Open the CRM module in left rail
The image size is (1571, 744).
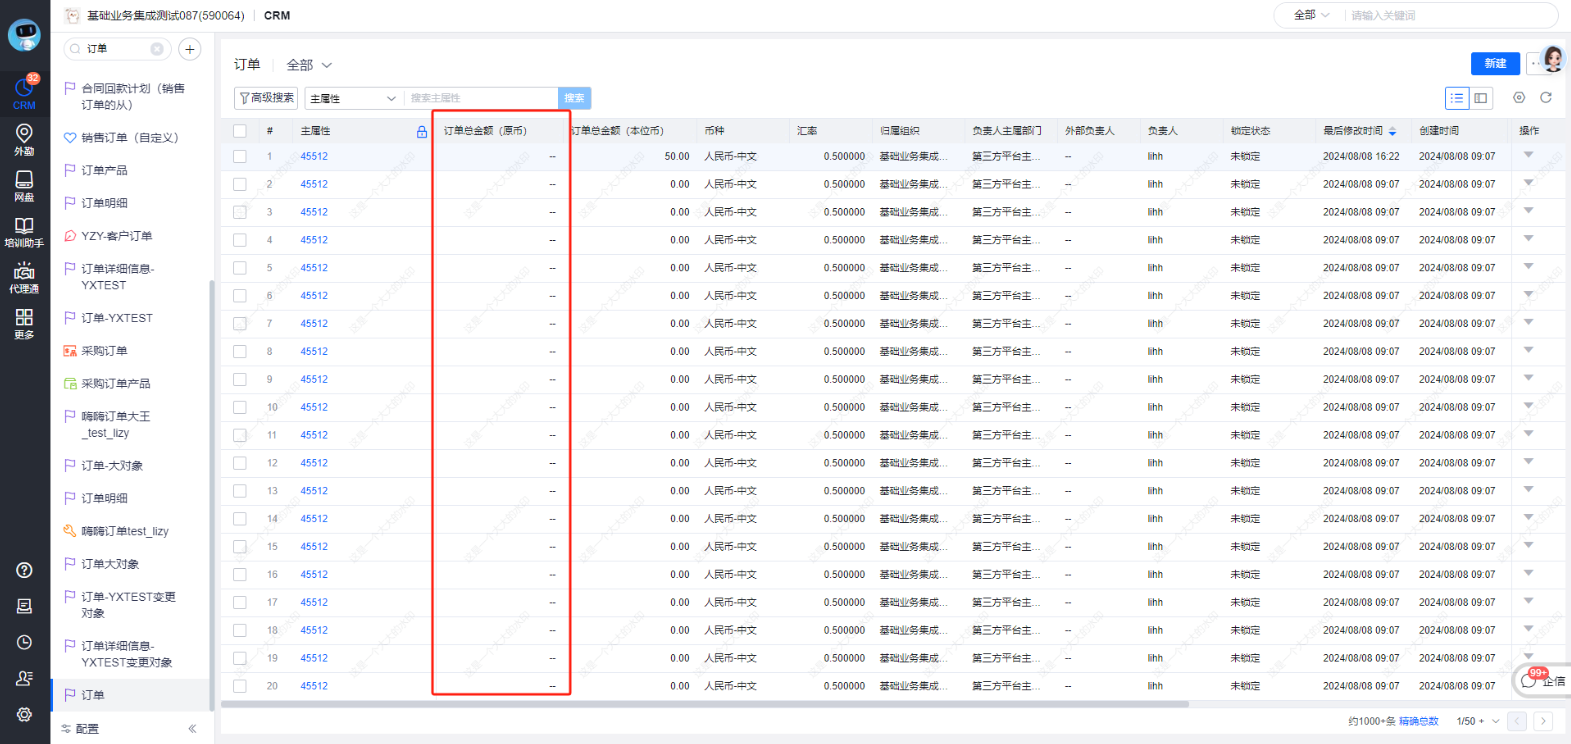pyautogui.click(x=24, y=93)
